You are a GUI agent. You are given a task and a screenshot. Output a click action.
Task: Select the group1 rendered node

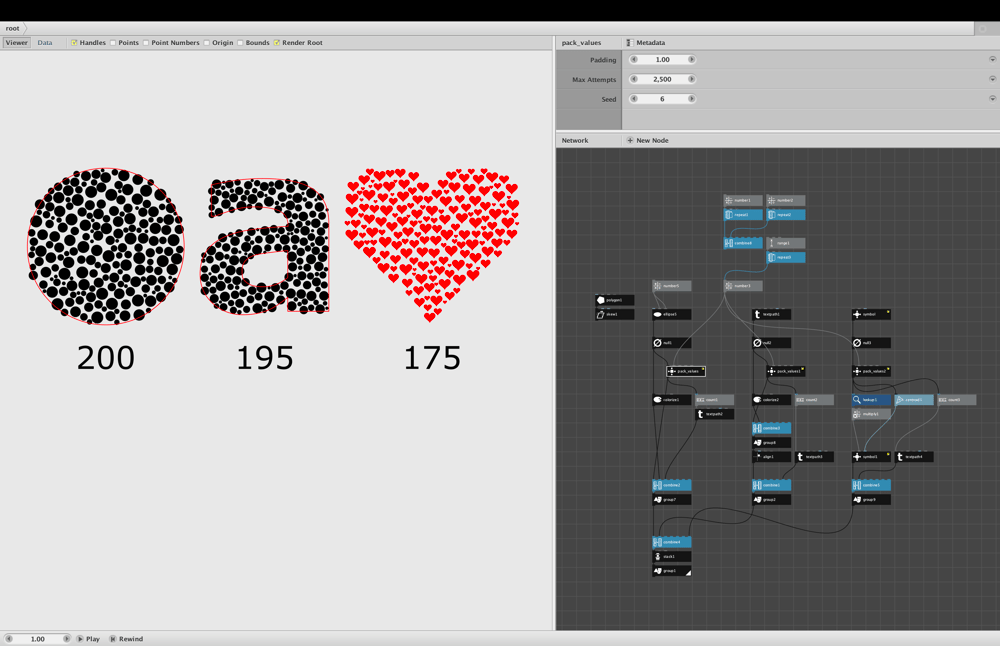pyautogui.click(x=672, y=571)
